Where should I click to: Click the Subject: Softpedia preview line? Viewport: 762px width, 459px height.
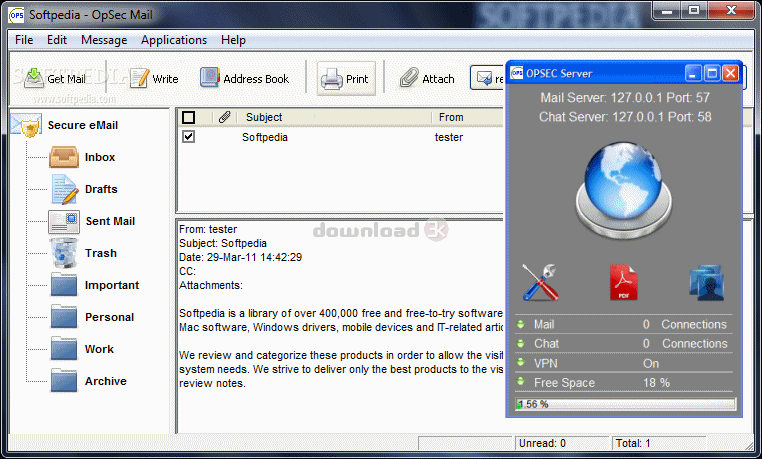pyautogui.click(x=223, y=243)
